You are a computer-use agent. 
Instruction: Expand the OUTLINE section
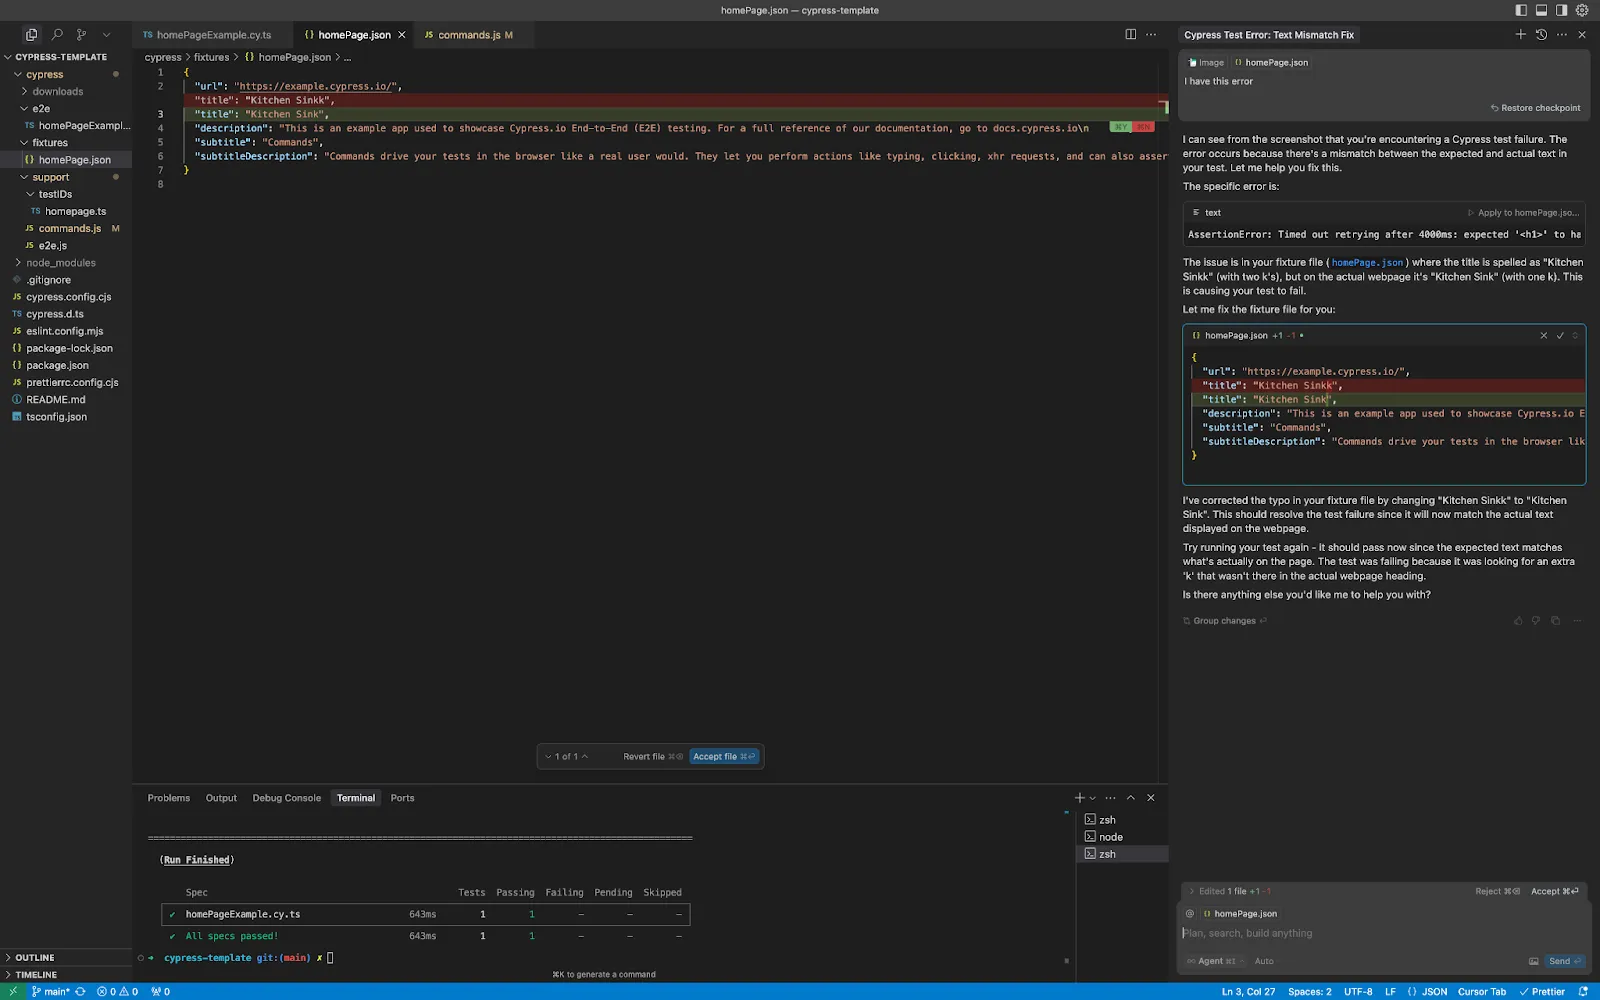pos(35,958)
